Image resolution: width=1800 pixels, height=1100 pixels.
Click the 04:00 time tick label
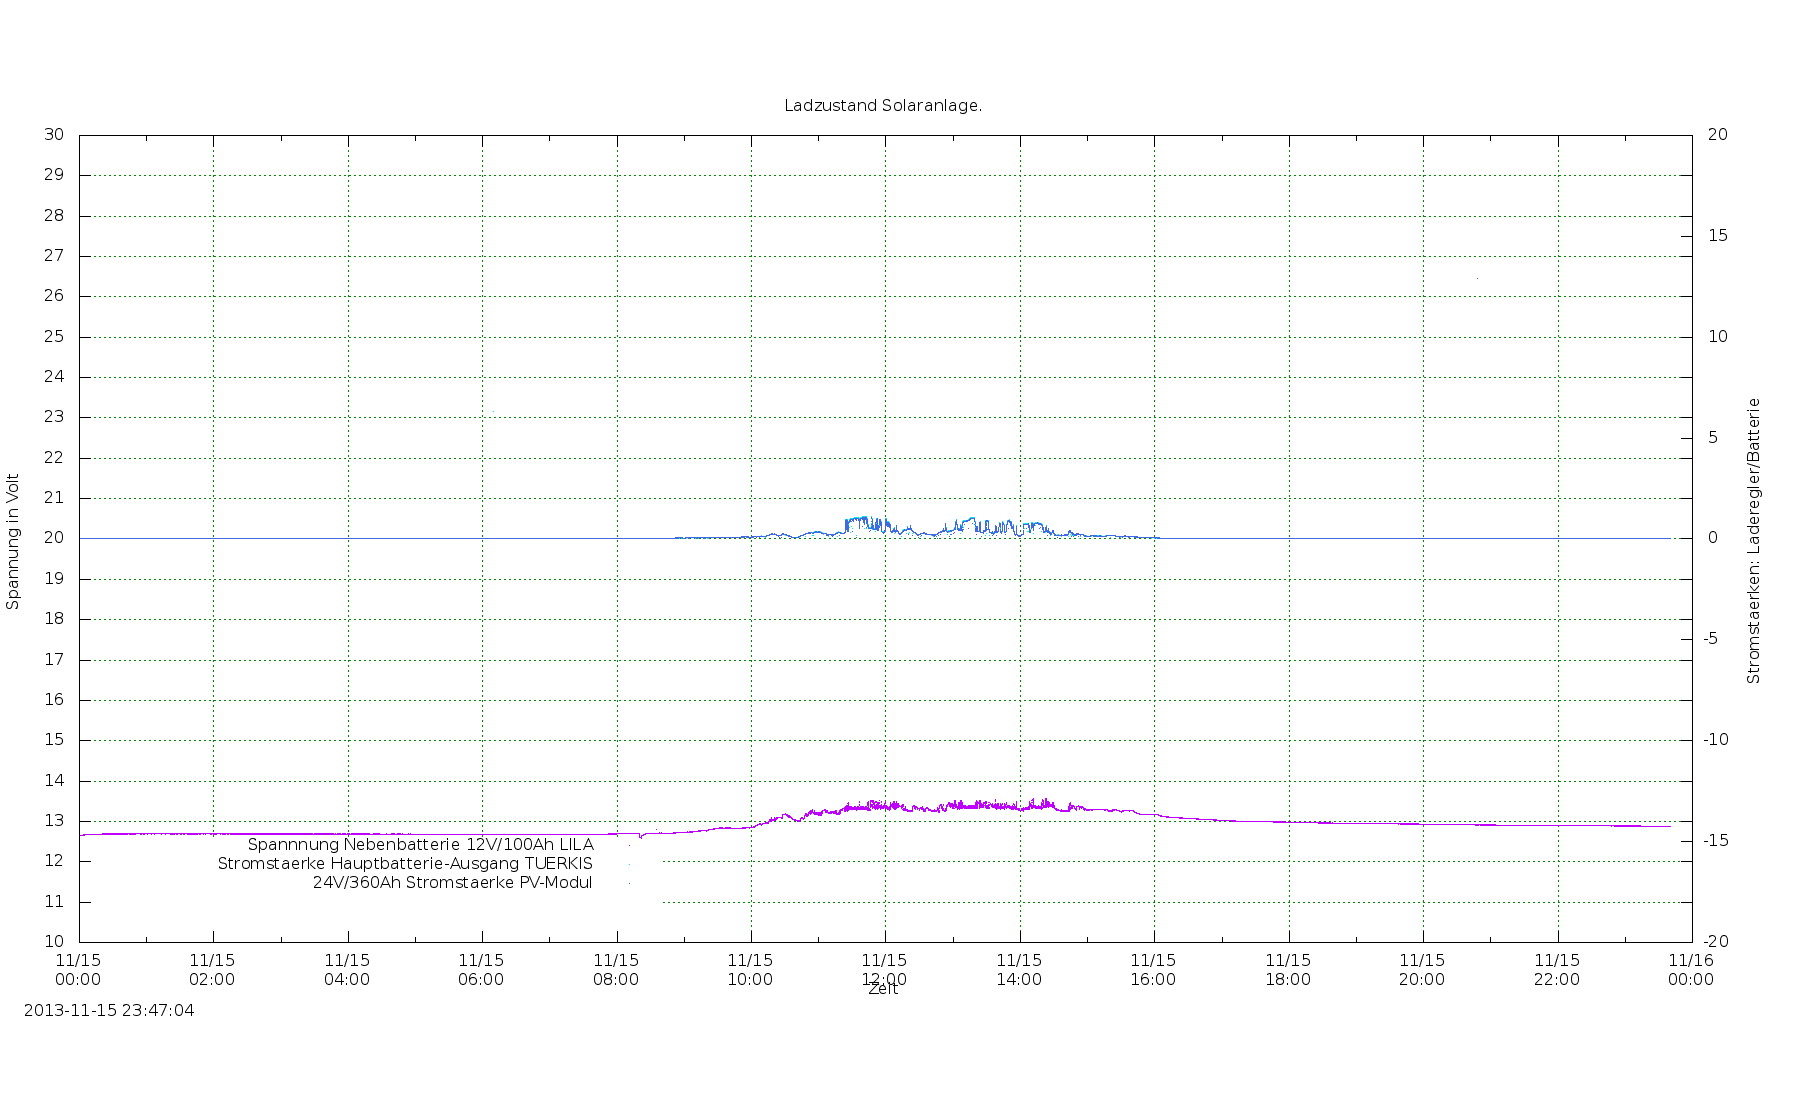(x=347, y=970)
